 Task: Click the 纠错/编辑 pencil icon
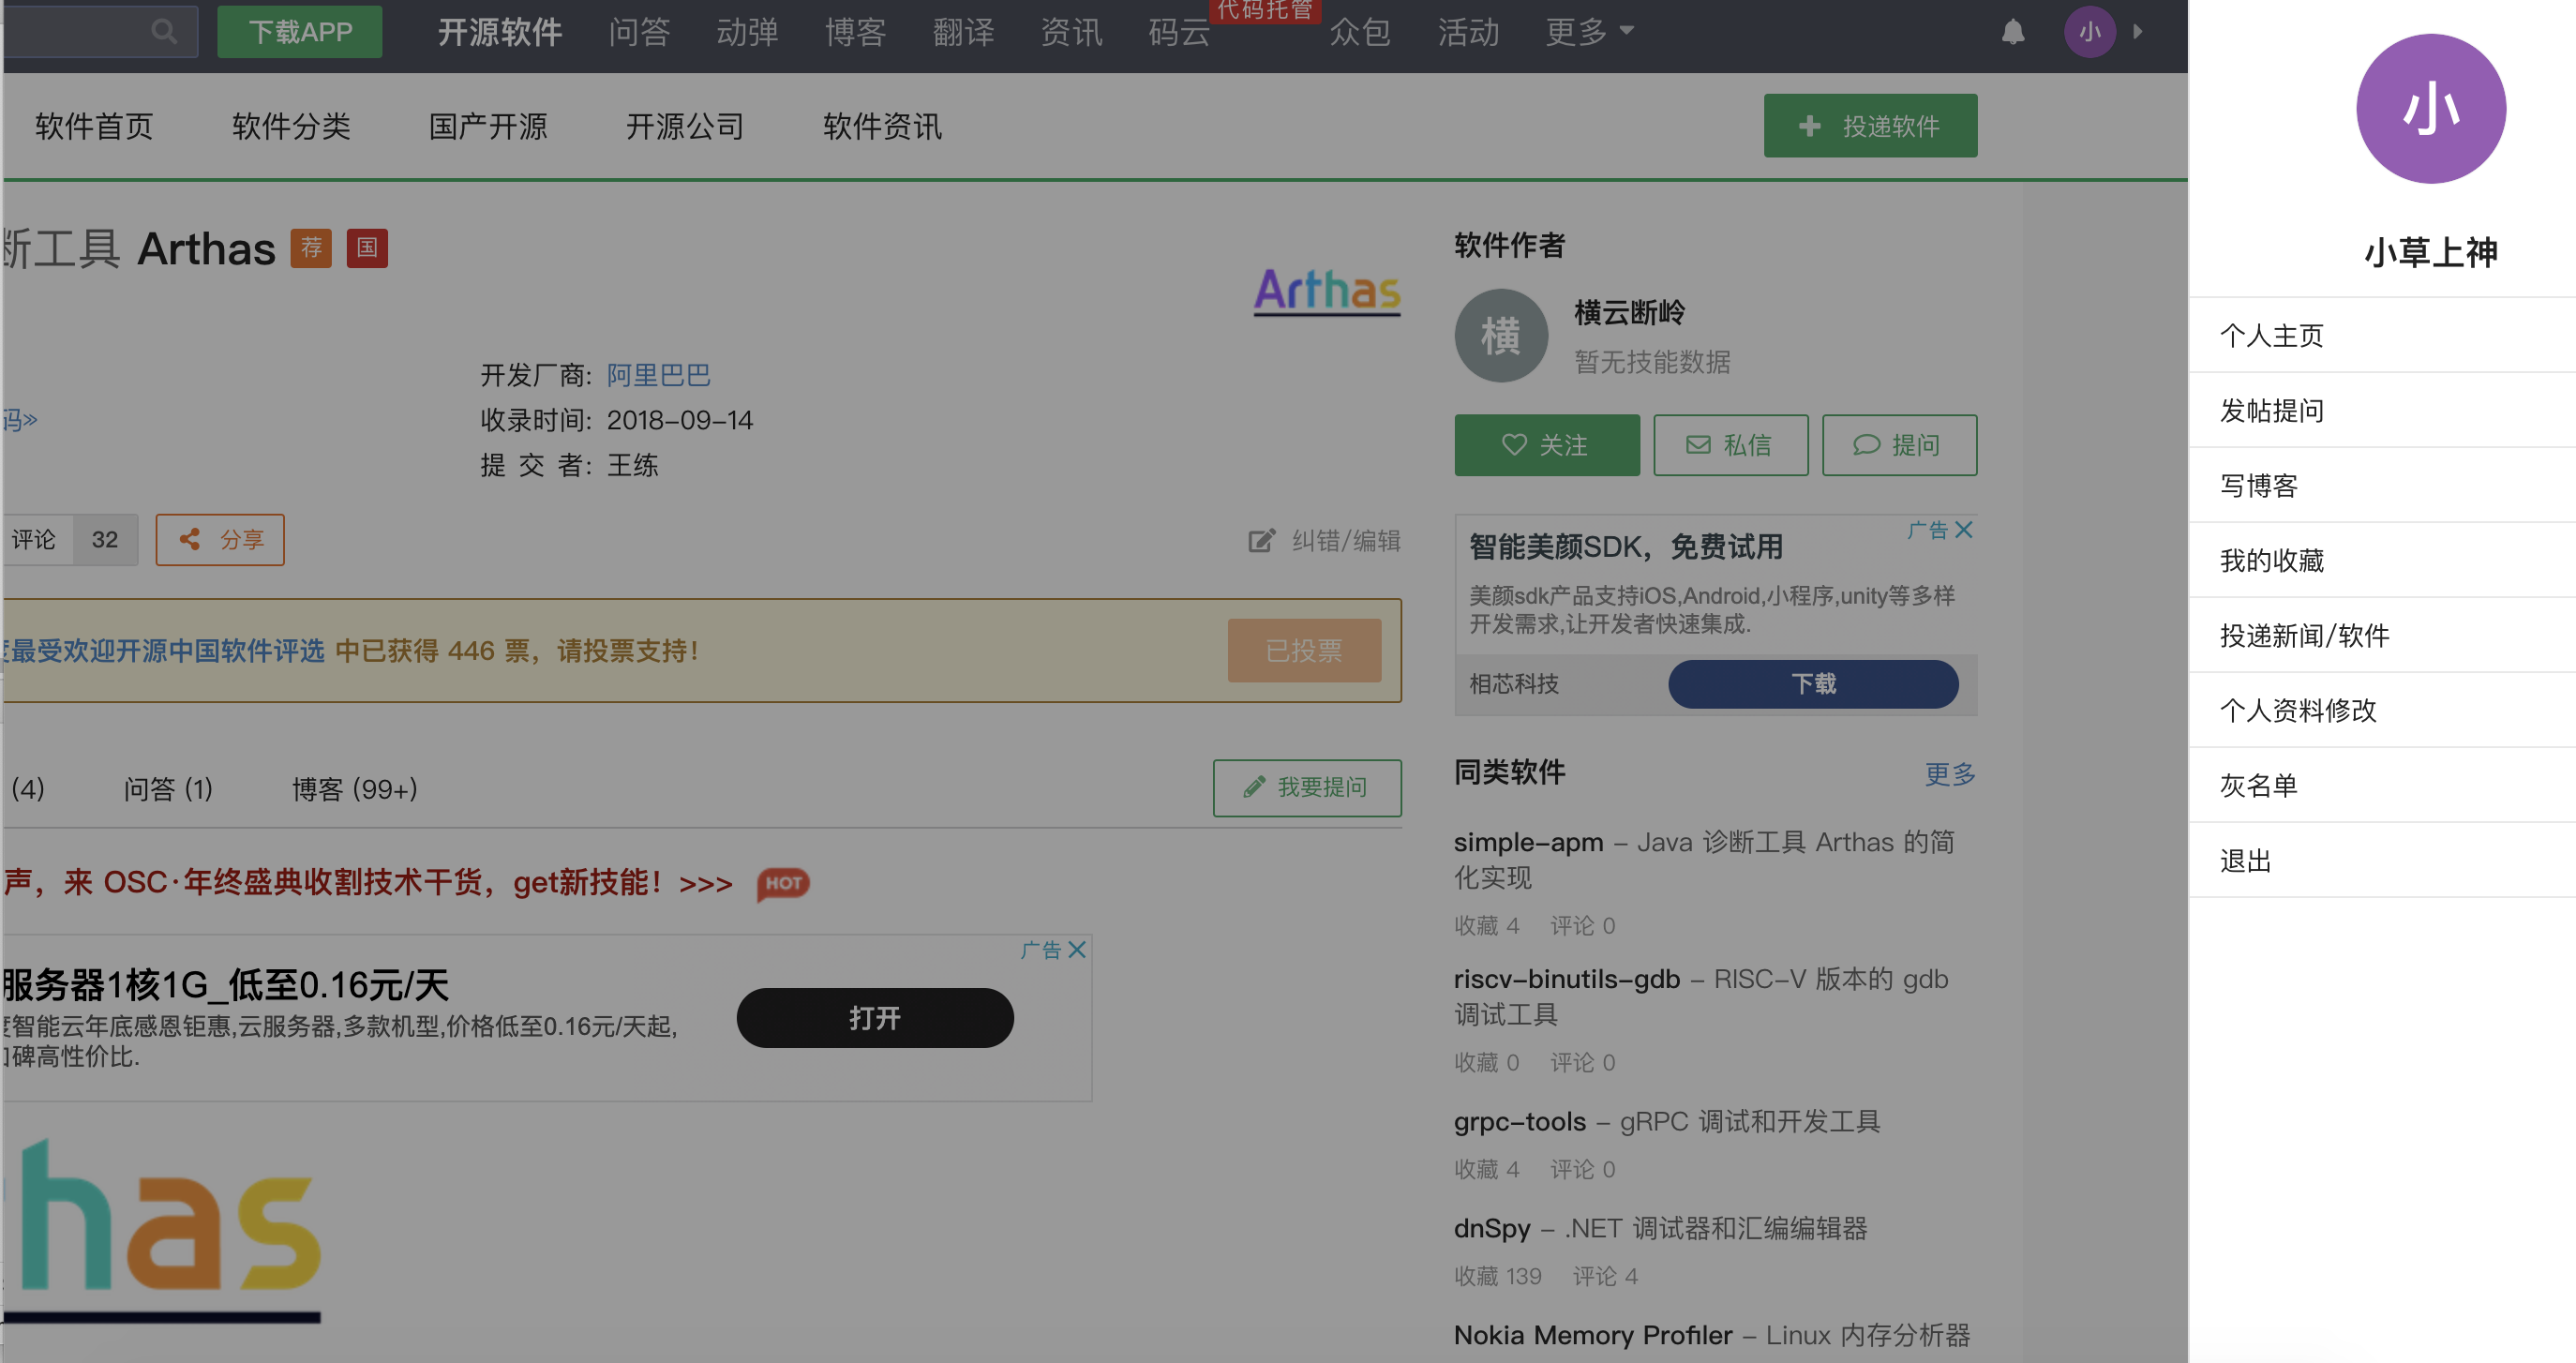click(x=1263, y=540)
